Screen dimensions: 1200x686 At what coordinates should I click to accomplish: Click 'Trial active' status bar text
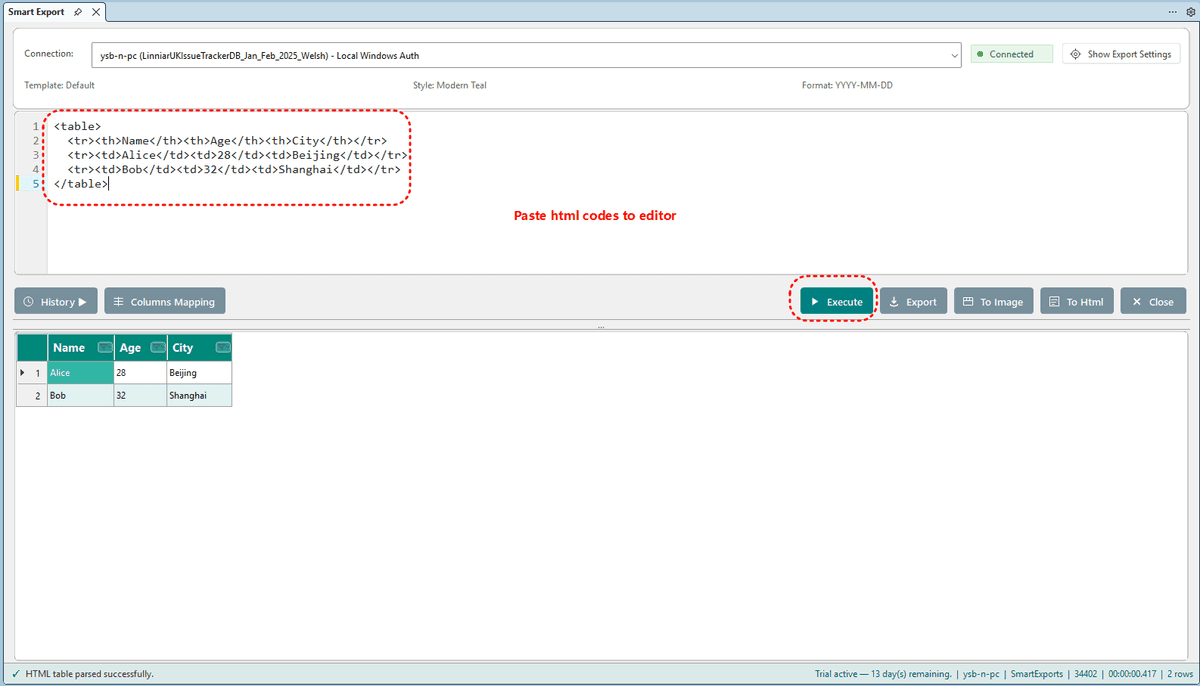point(883,674)
